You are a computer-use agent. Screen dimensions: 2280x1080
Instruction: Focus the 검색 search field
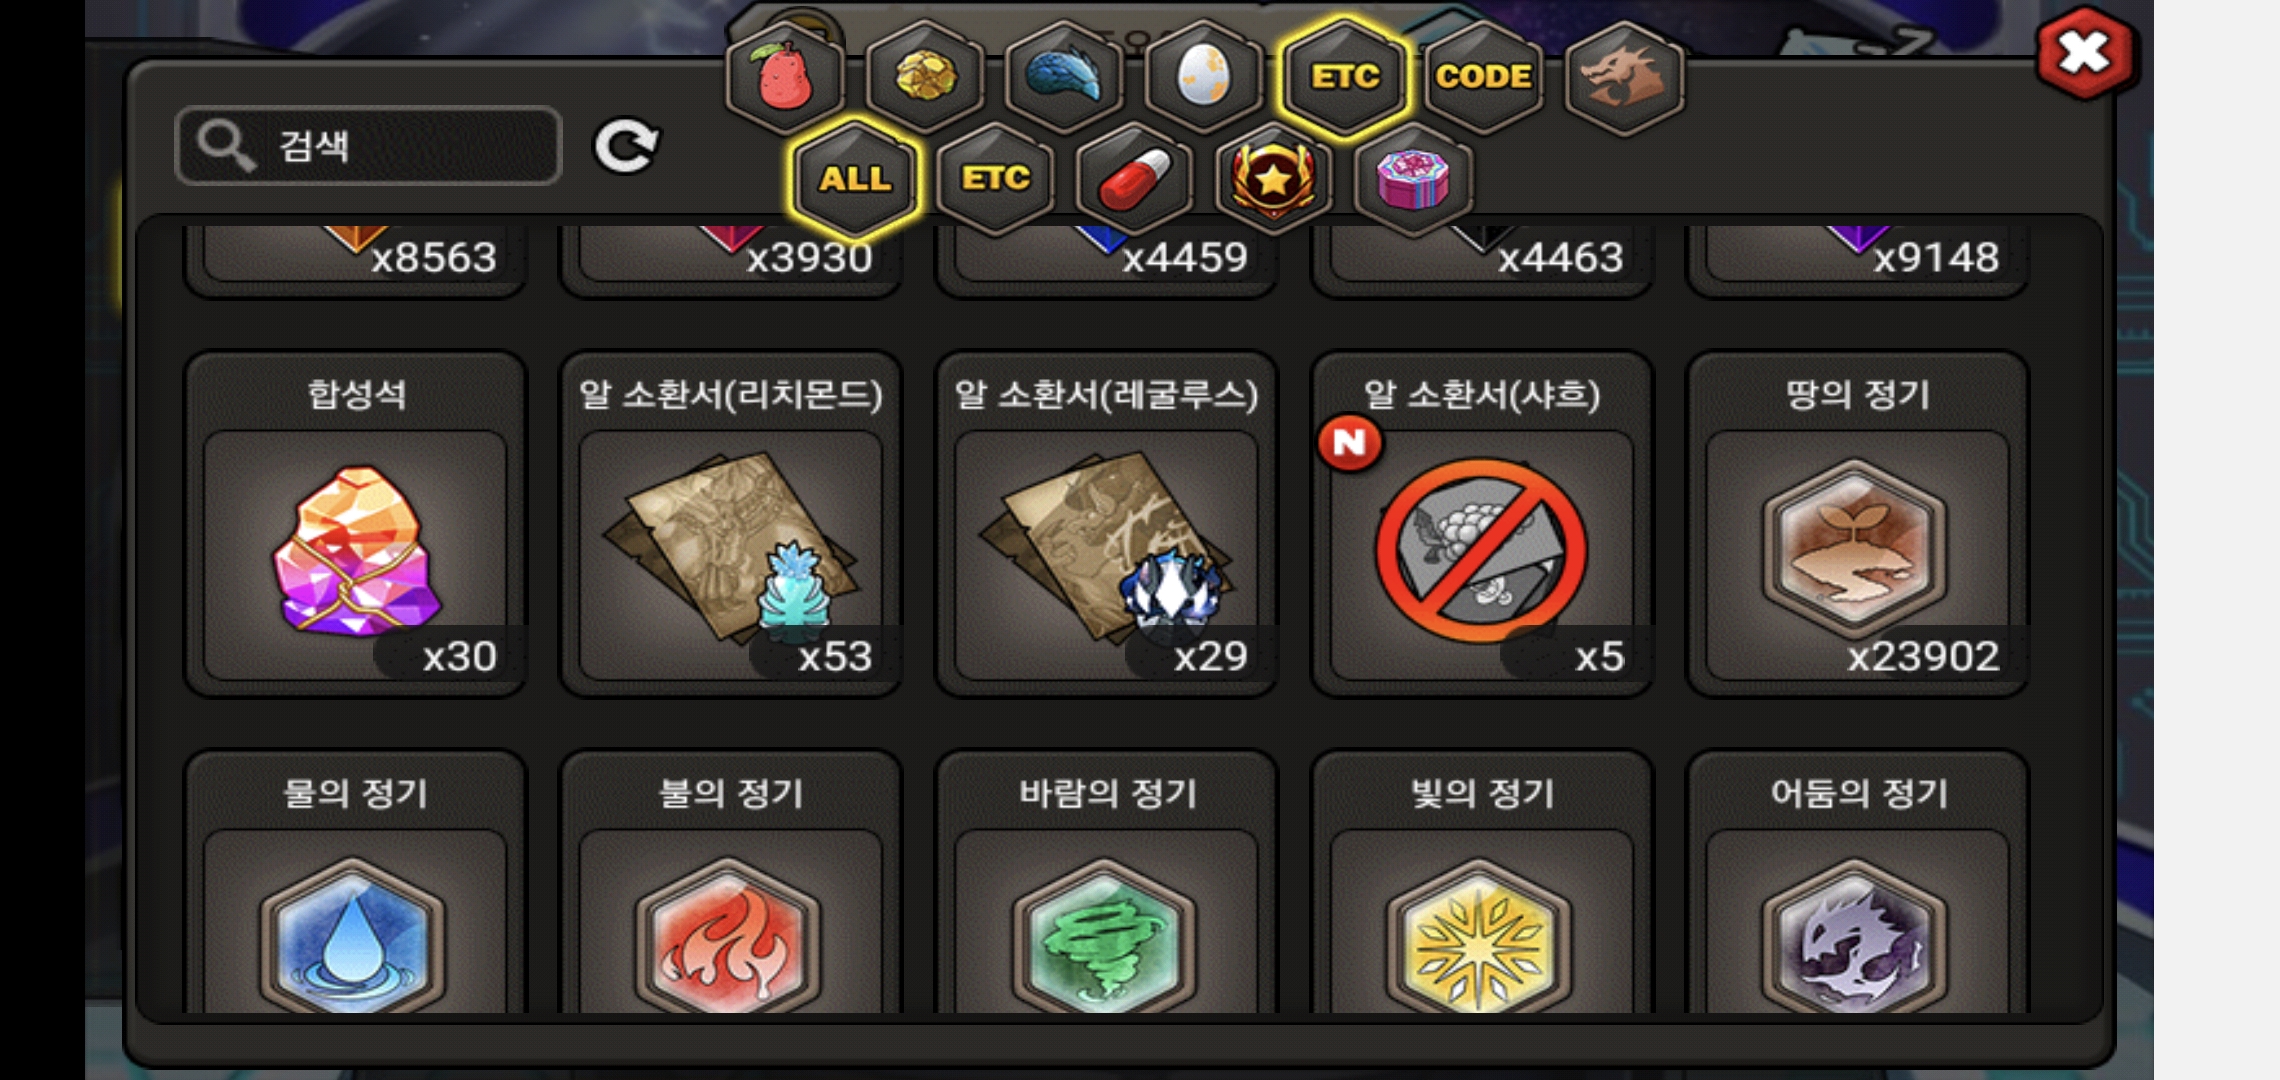368,146
